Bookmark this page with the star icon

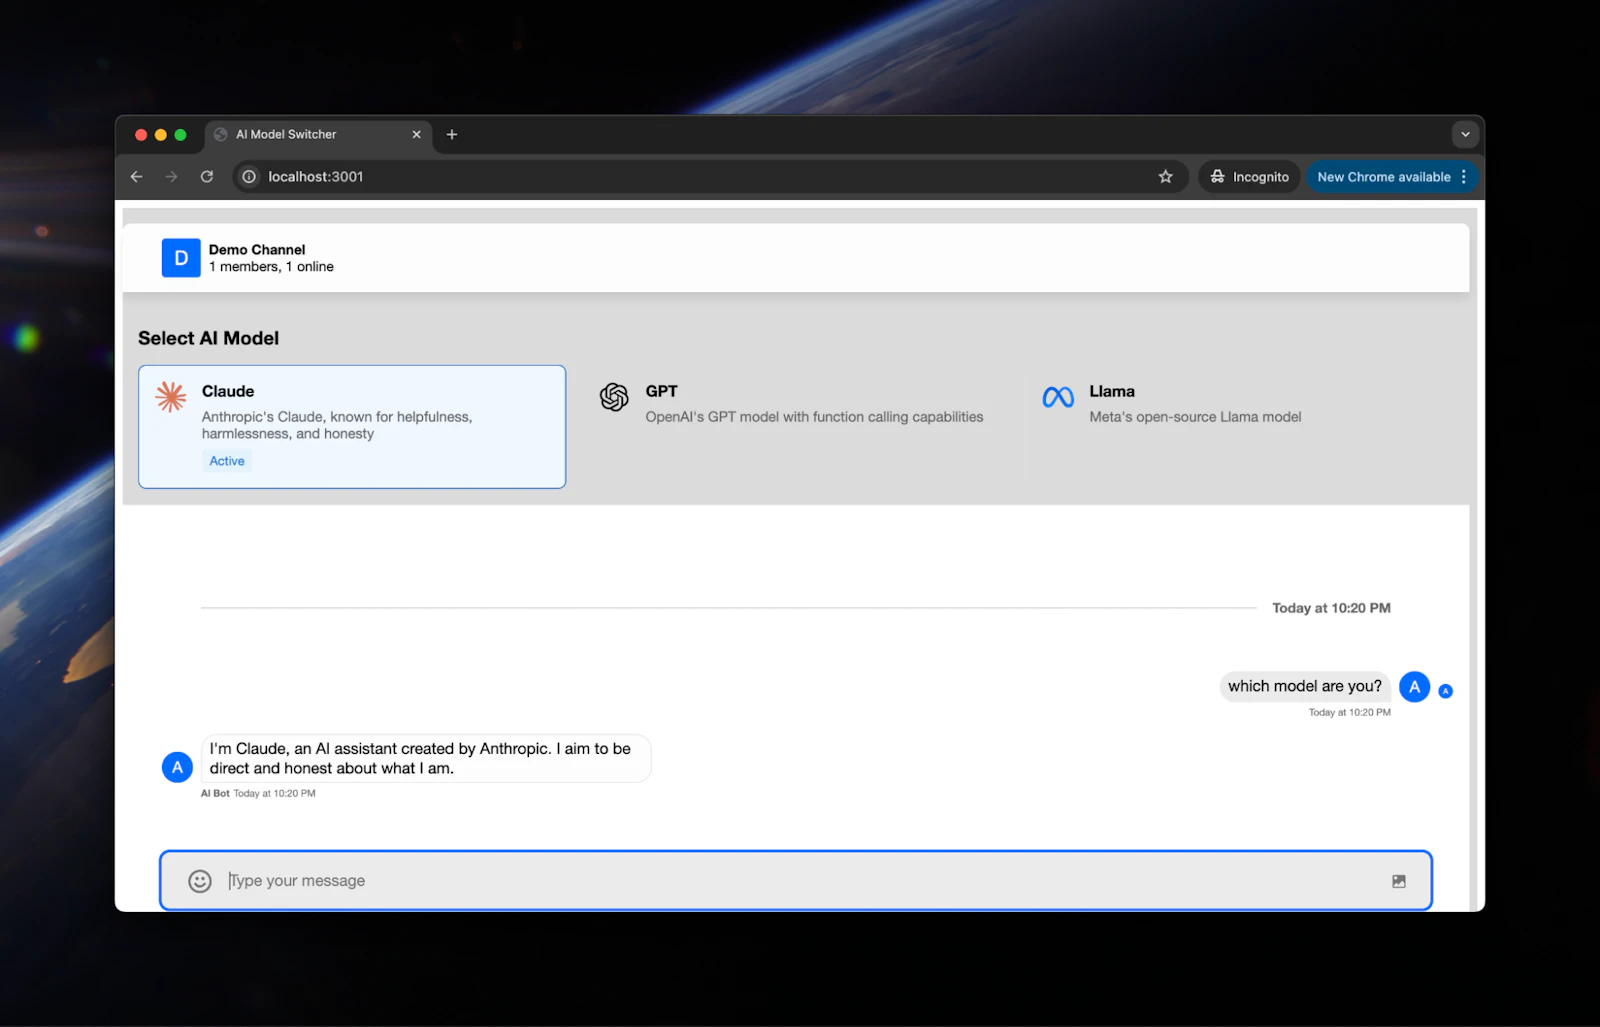pyautogui.click(x=1165, y=177)
